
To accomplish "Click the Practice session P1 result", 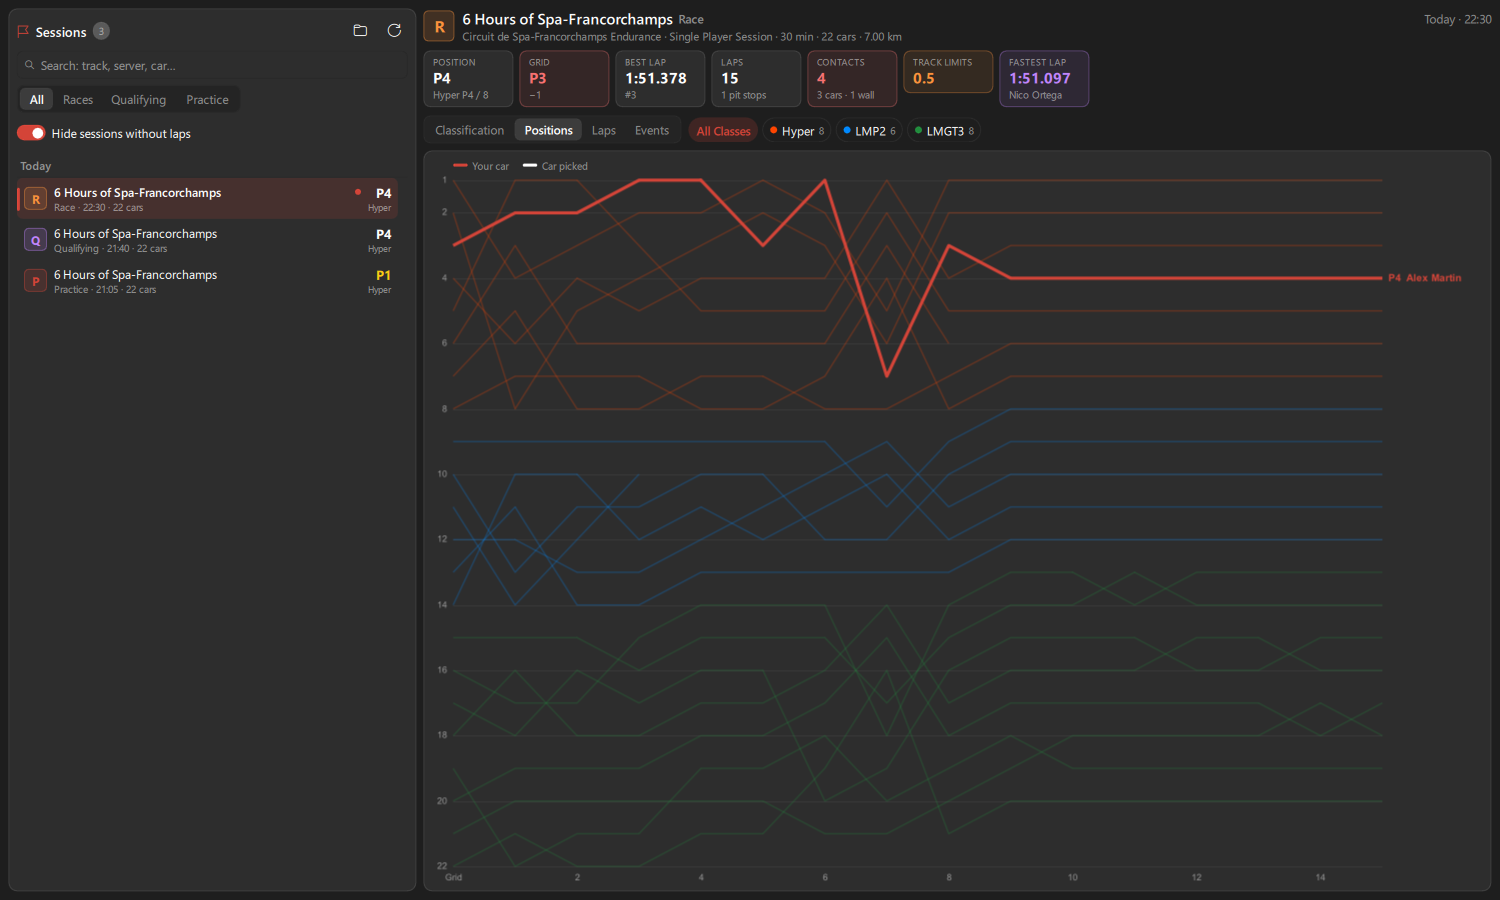I will [383, 275].
